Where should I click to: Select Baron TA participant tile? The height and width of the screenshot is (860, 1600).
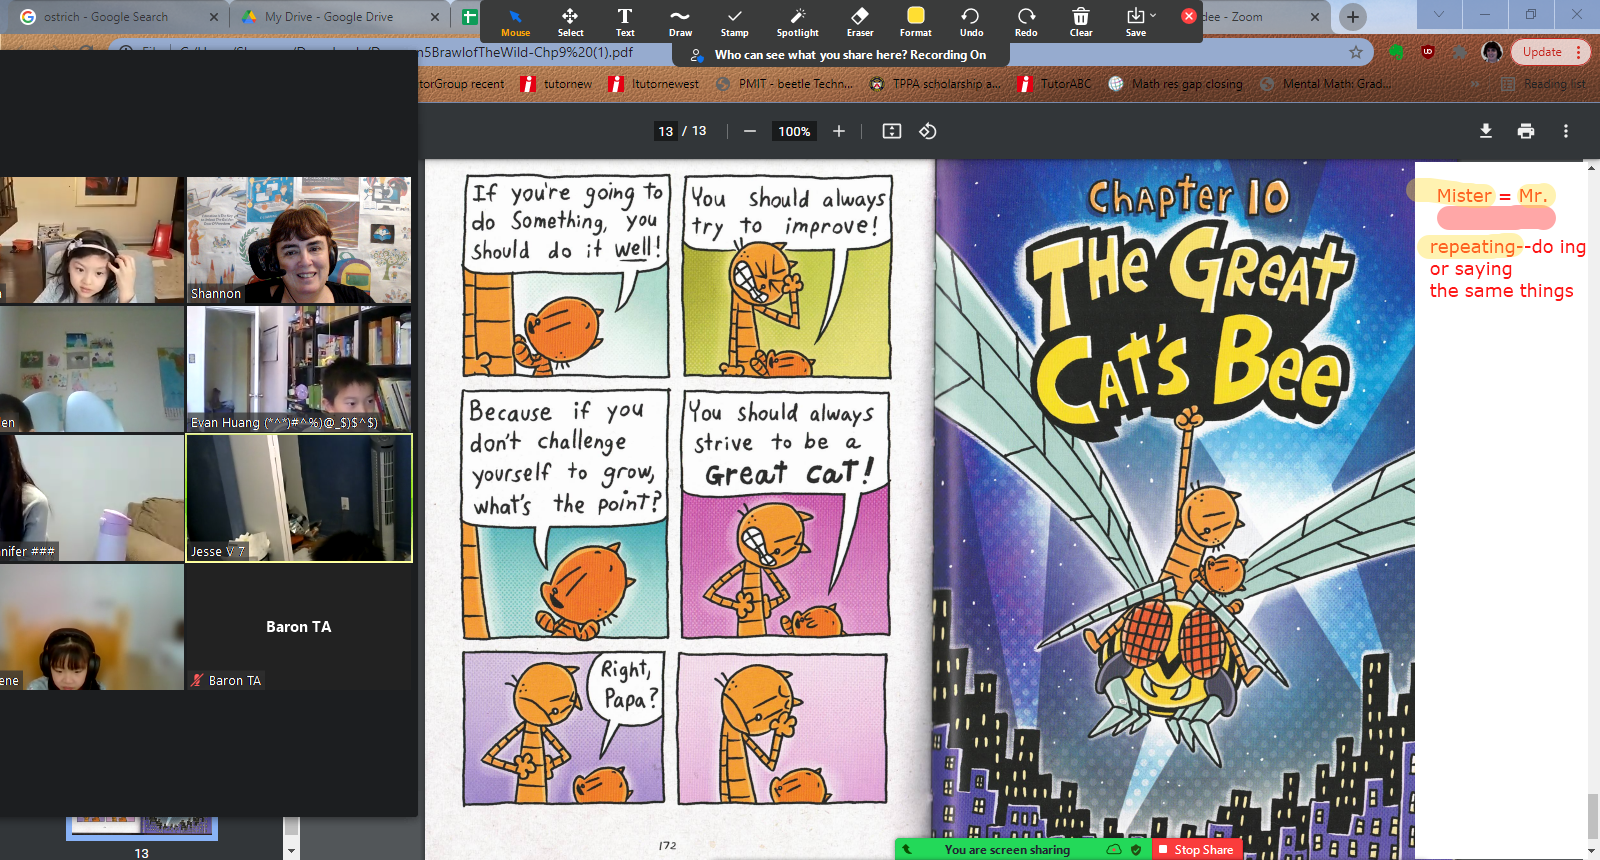(x=299, y=627)
